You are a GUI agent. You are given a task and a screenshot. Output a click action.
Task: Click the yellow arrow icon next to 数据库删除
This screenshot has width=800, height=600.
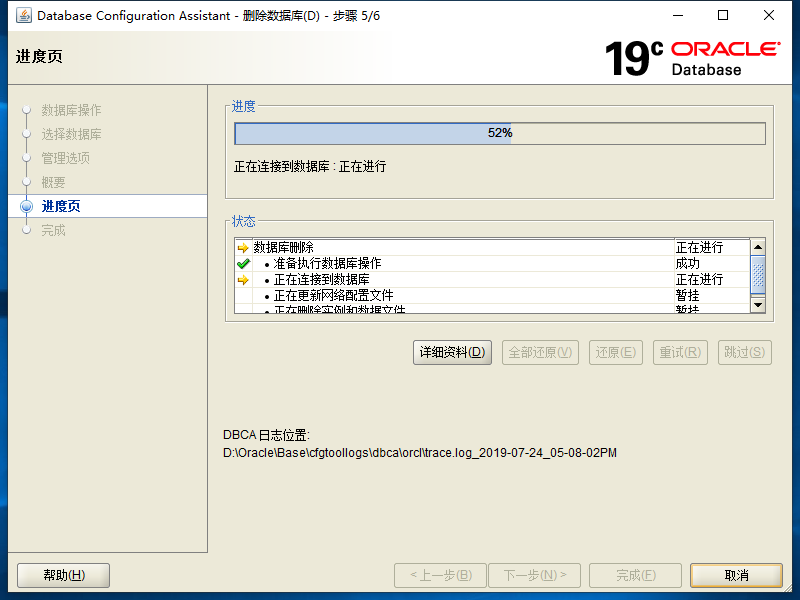pyautogui.click(x=242, y=248)
